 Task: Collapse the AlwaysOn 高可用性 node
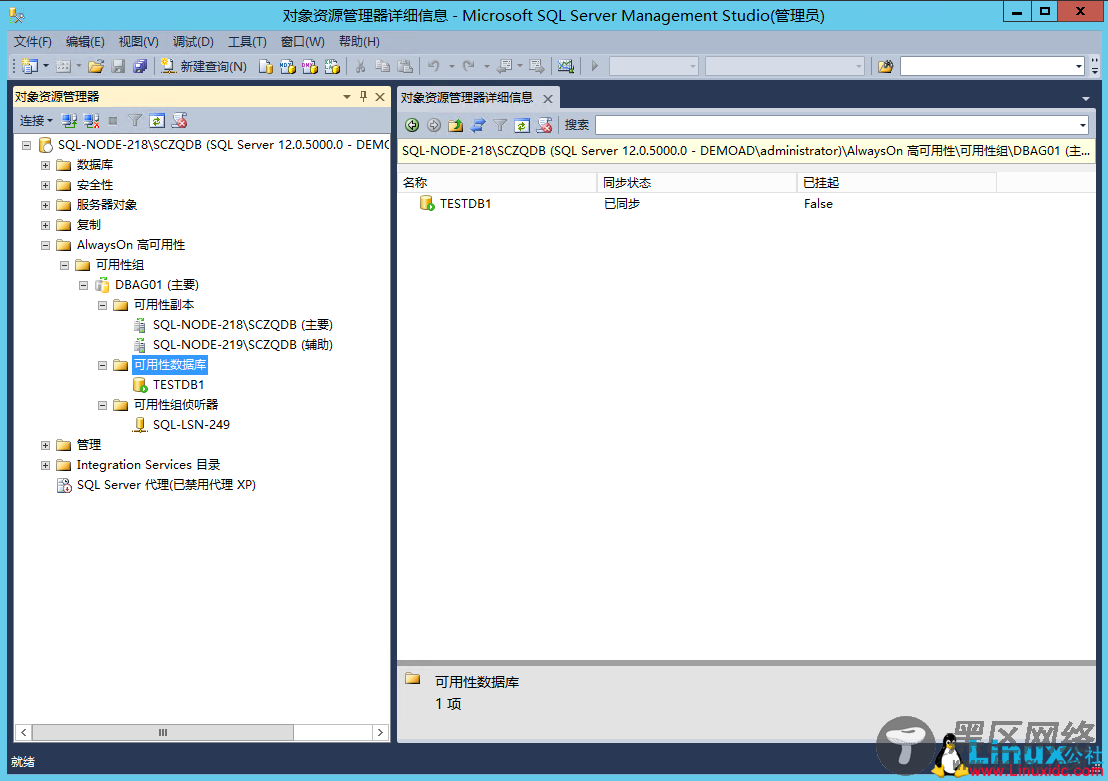(x=45, y=245)
